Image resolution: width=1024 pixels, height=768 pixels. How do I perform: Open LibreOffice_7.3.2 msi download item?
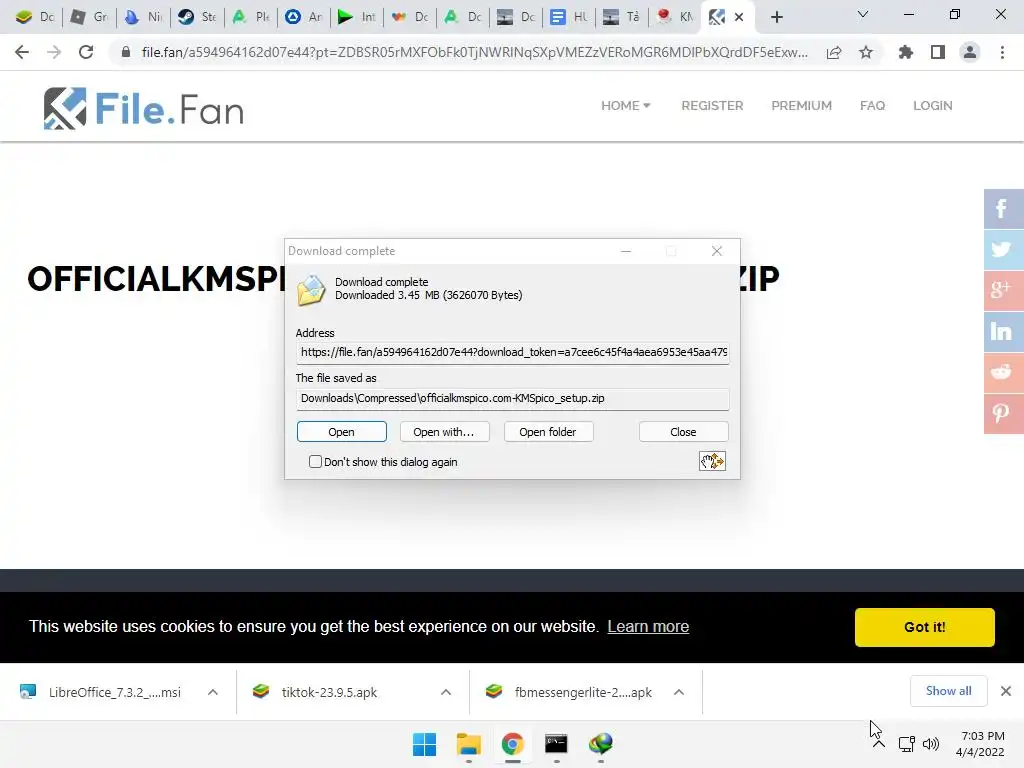(x=102, y=692)
